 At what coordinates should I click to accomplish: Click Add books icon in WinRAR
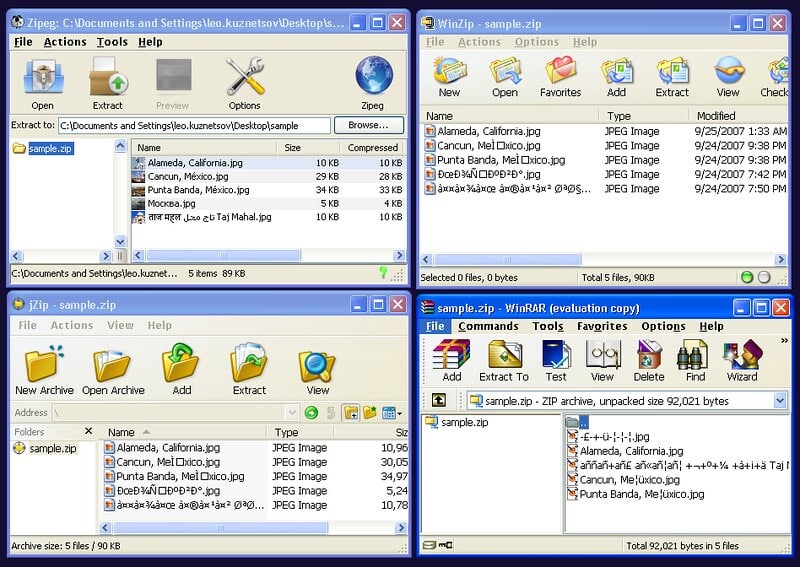[x=451, y=354]
